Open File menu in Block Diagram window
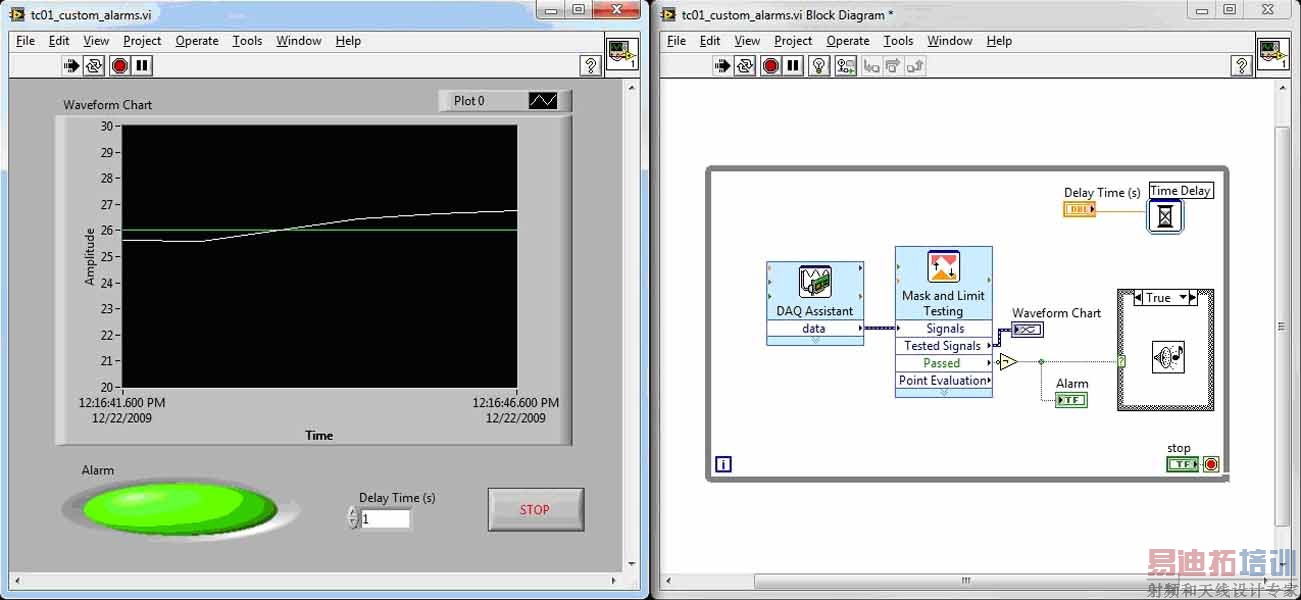This screenshot has height=600, width=1301. pos(677,41)
